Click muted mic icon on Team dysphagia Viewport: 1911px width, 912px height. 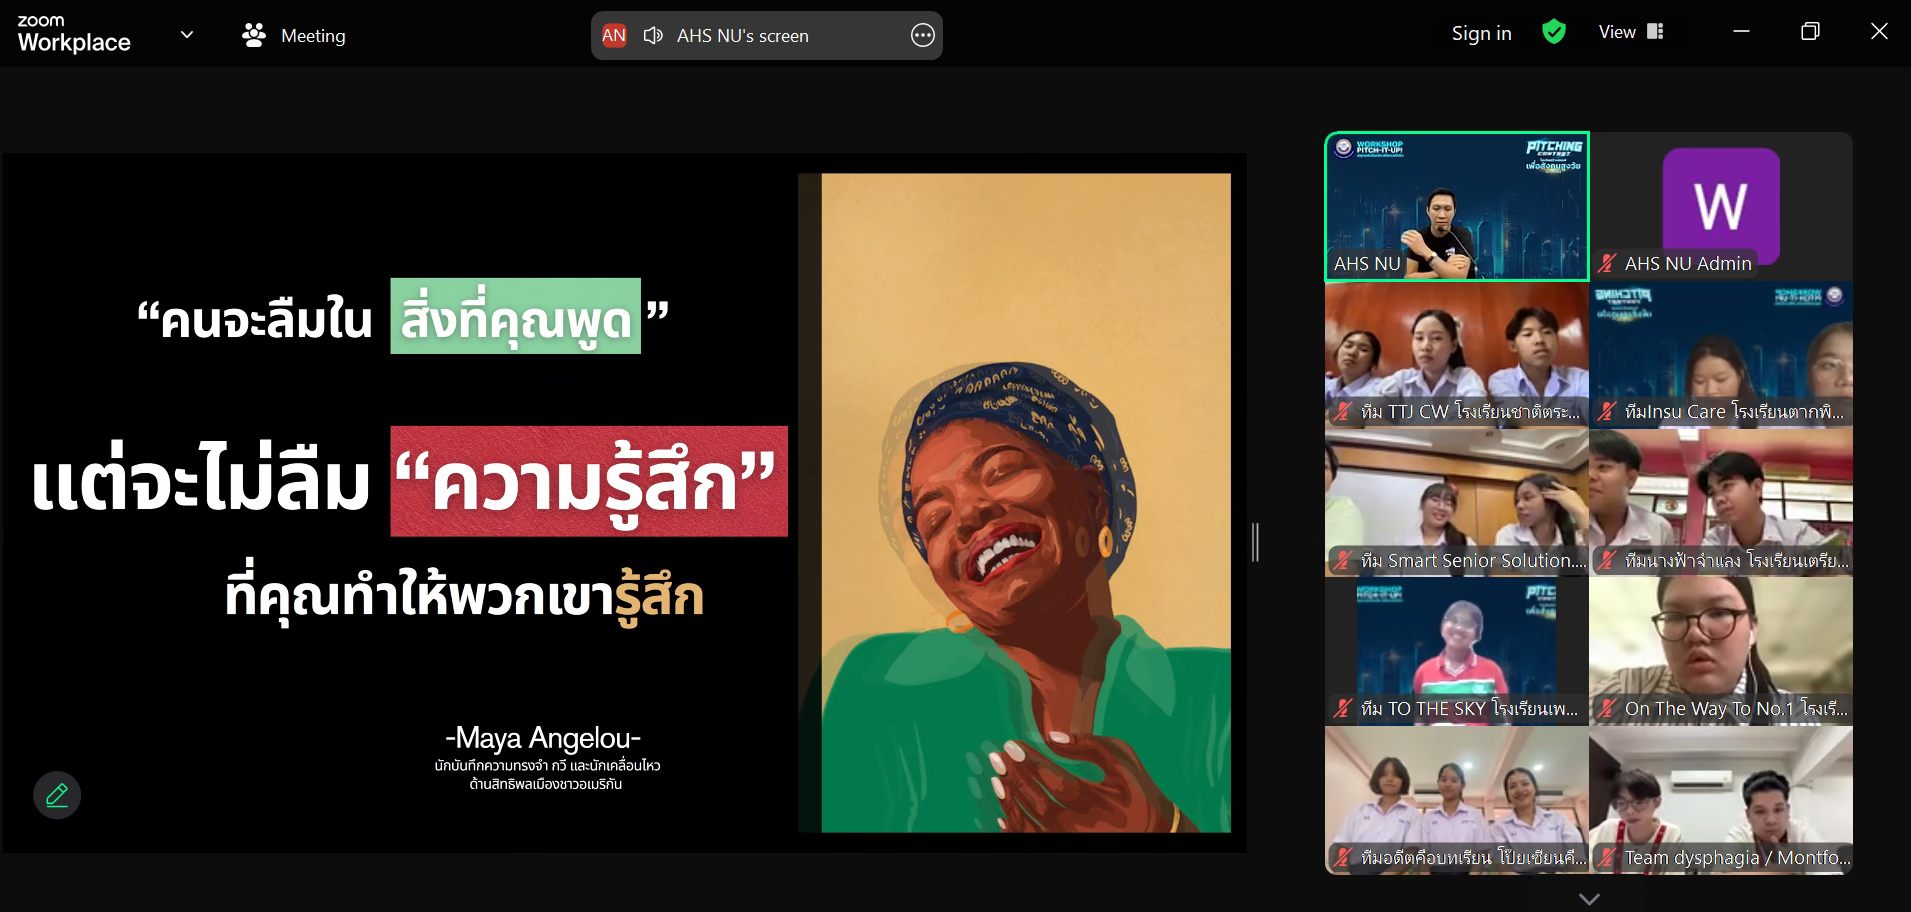1606,858
